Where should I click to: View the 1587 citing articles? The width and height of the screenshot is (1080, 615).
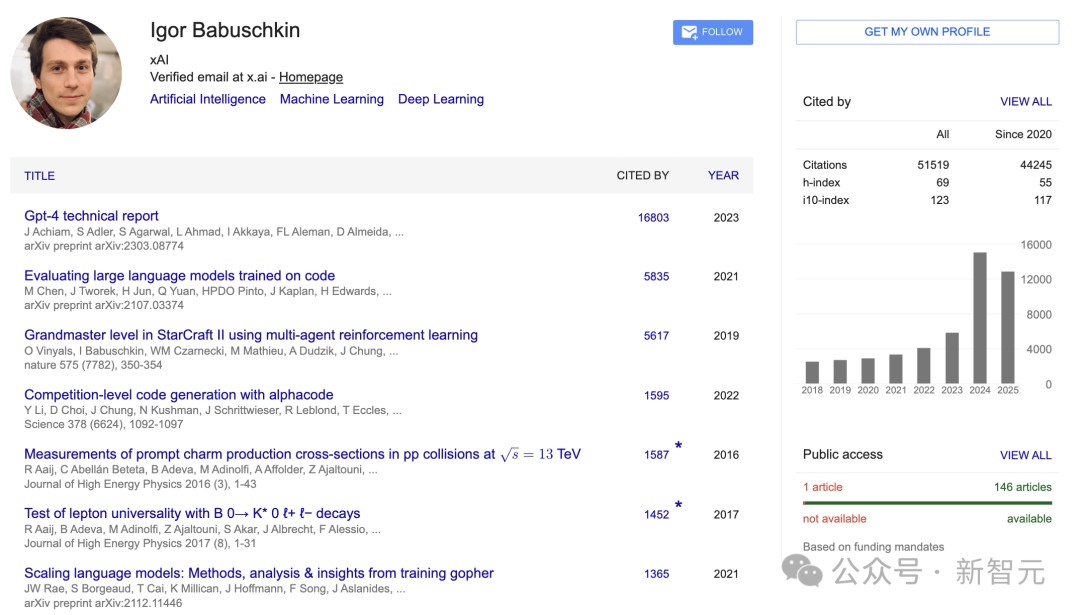[656, 455]
